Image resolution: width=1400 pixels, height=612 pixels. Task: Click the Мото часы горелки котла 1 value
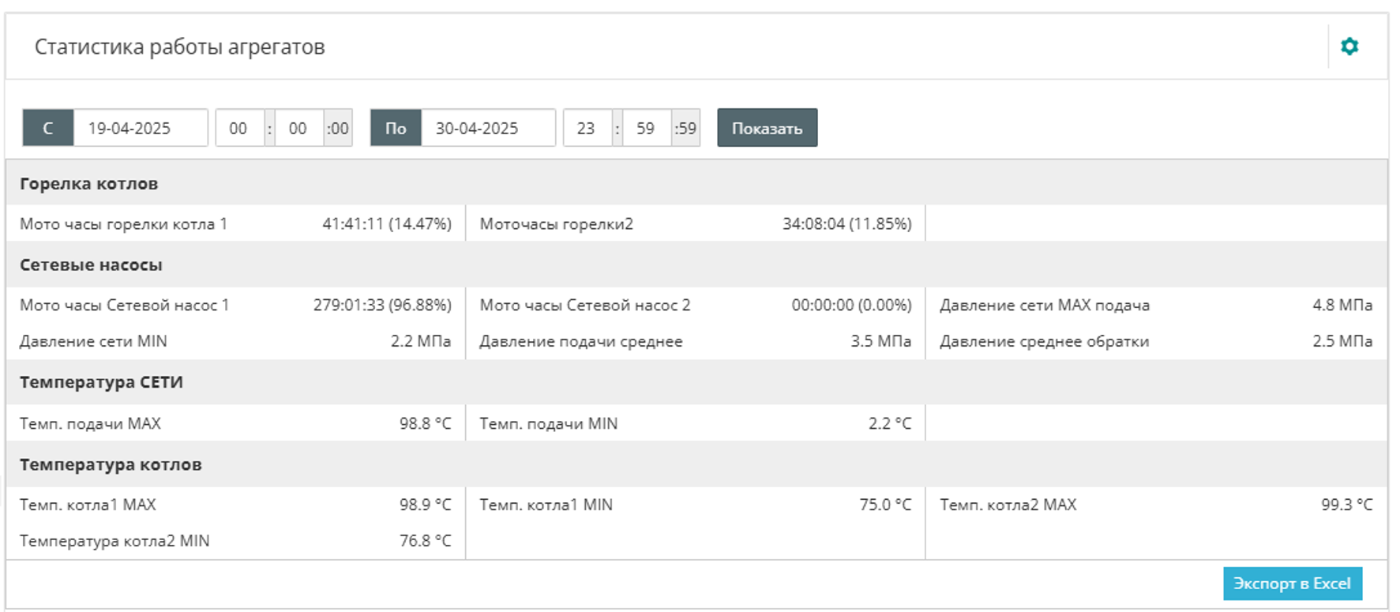(386, 224)
